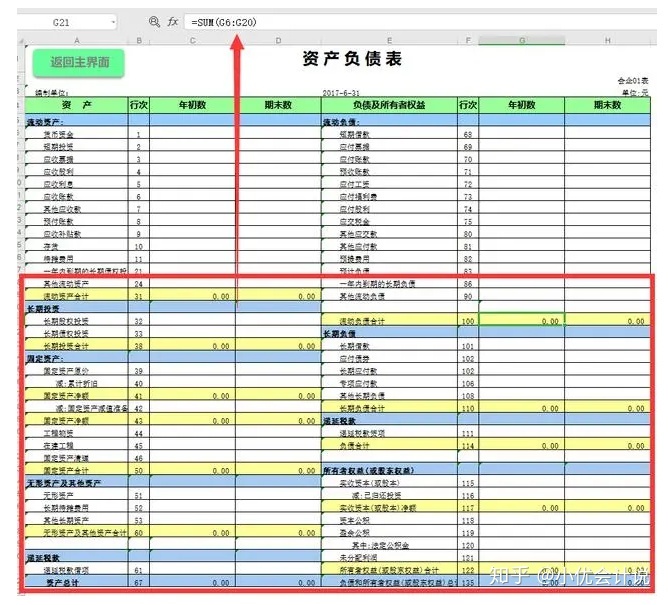Select column E header
668x605 pixels.
389,40
